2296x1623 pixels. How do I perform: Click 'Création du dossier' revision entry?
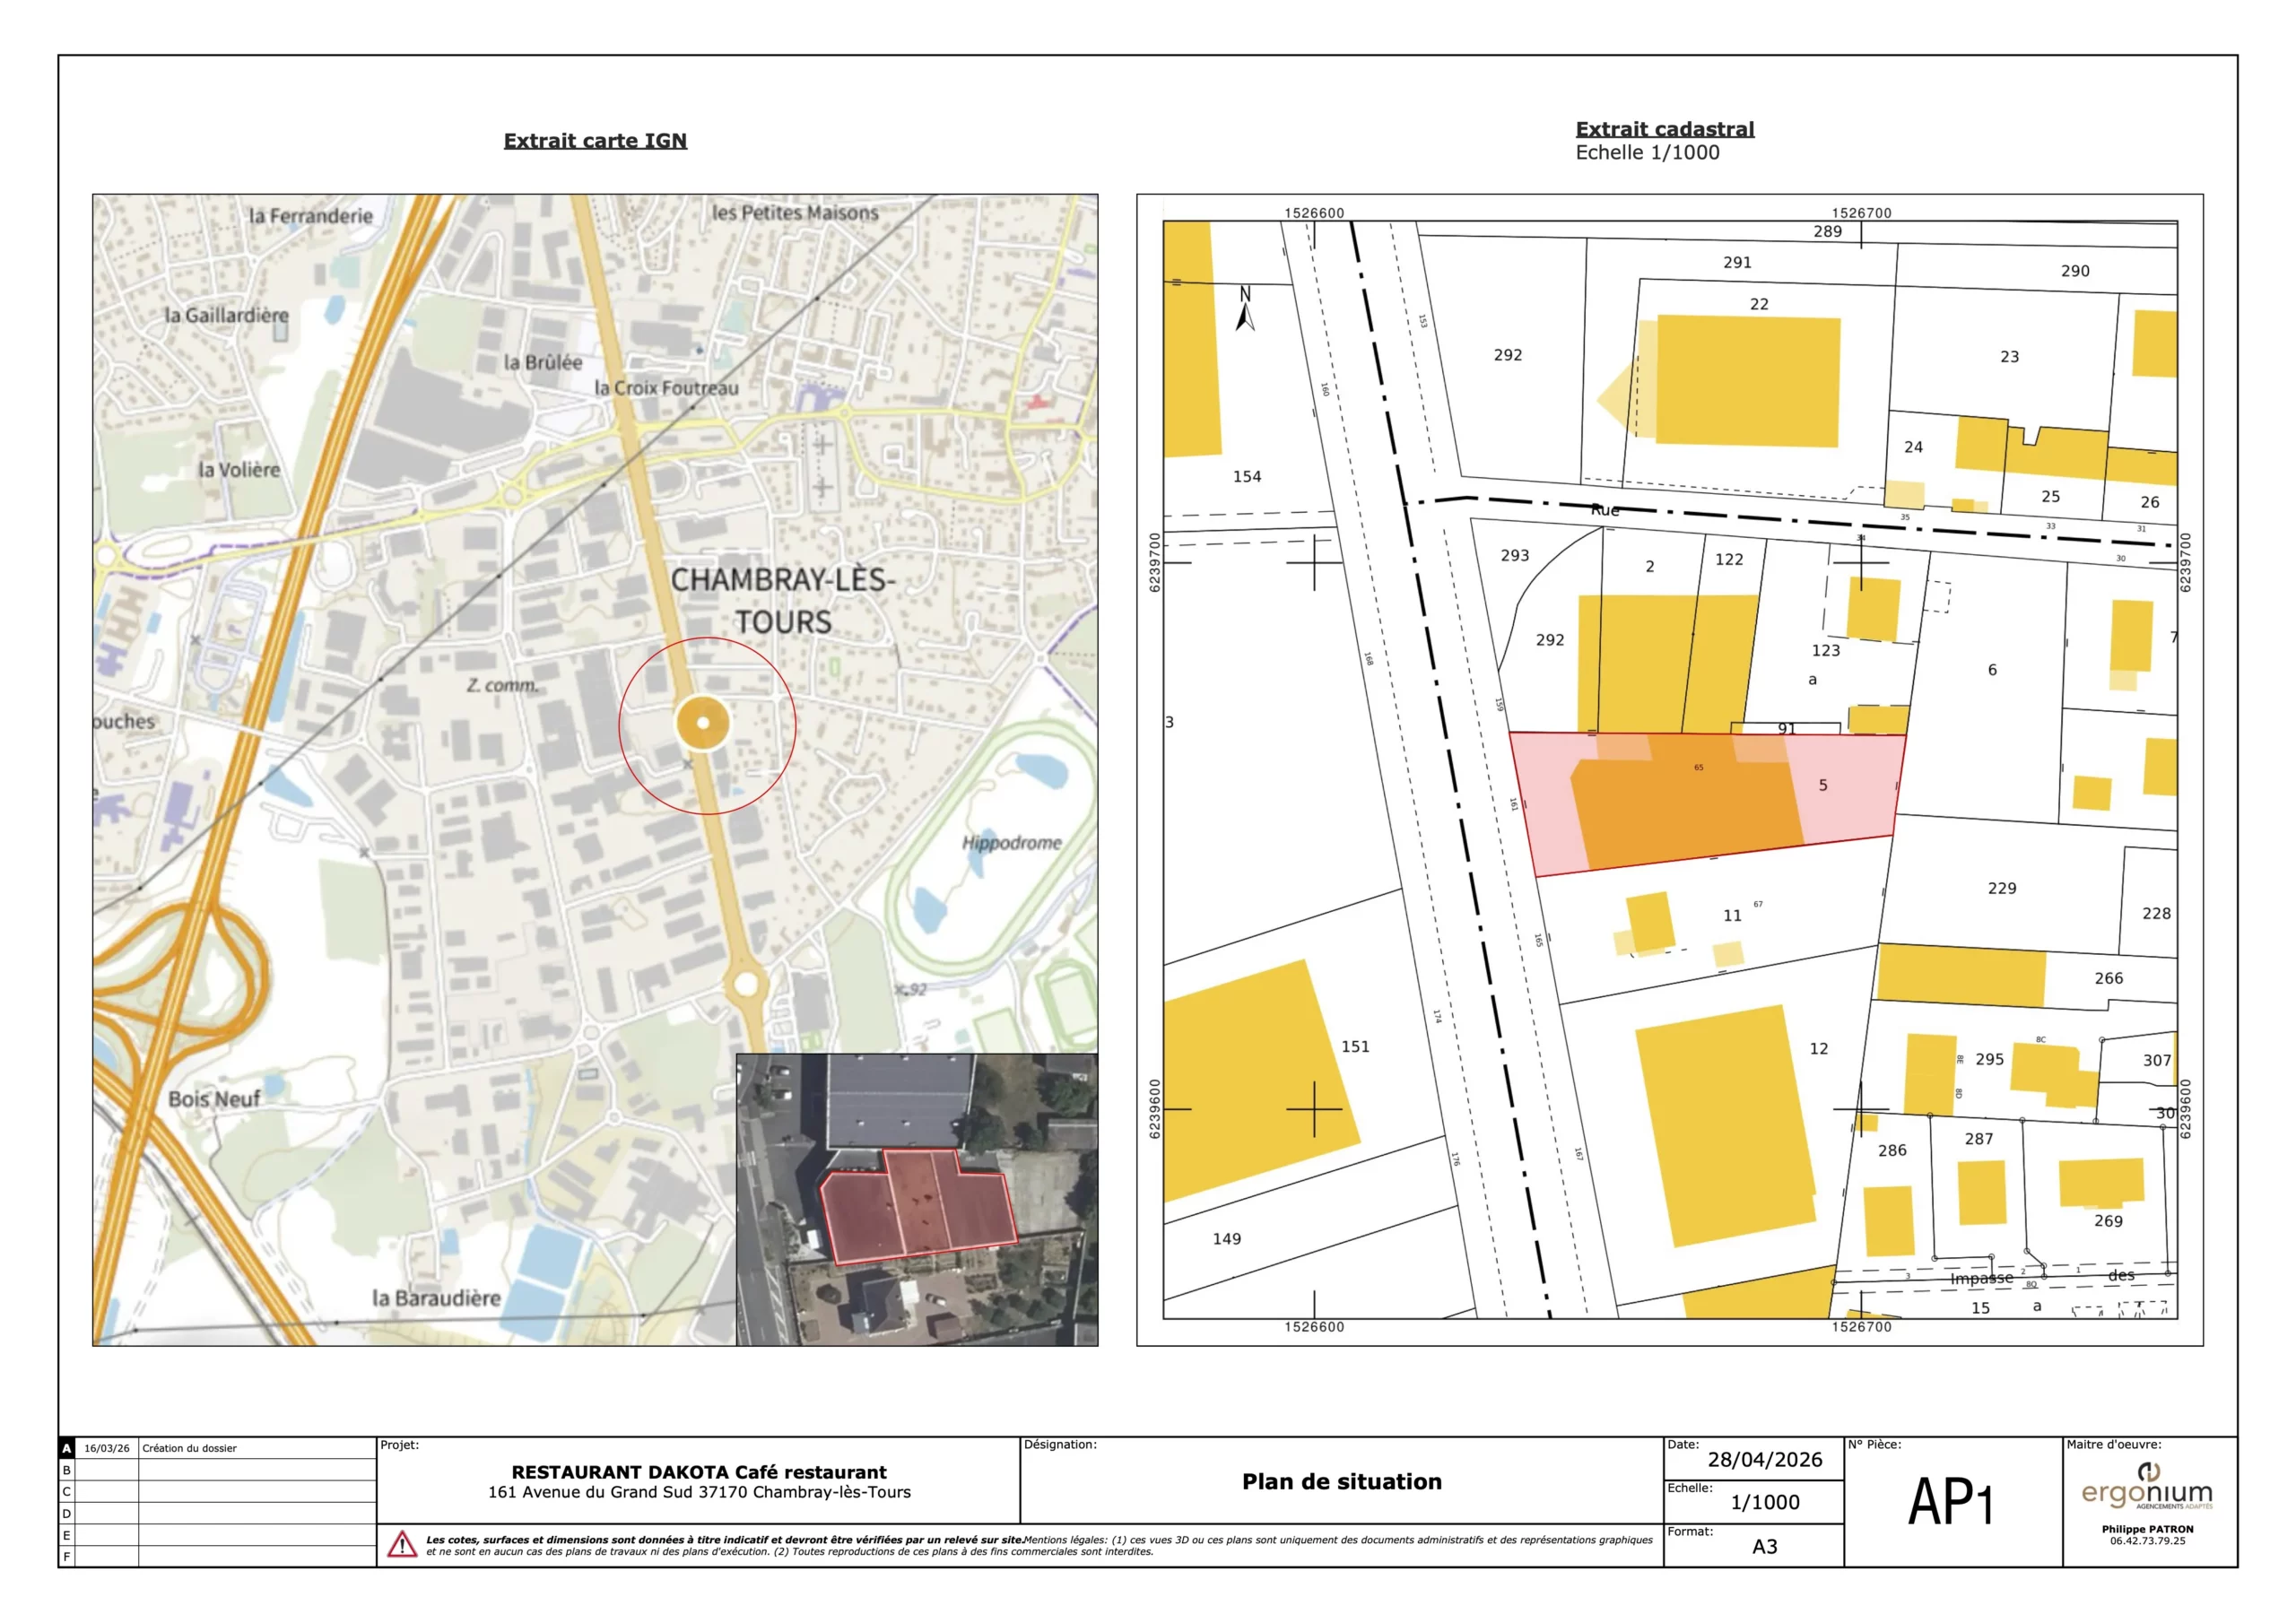pyautogui.click(x=189, y=1449)
